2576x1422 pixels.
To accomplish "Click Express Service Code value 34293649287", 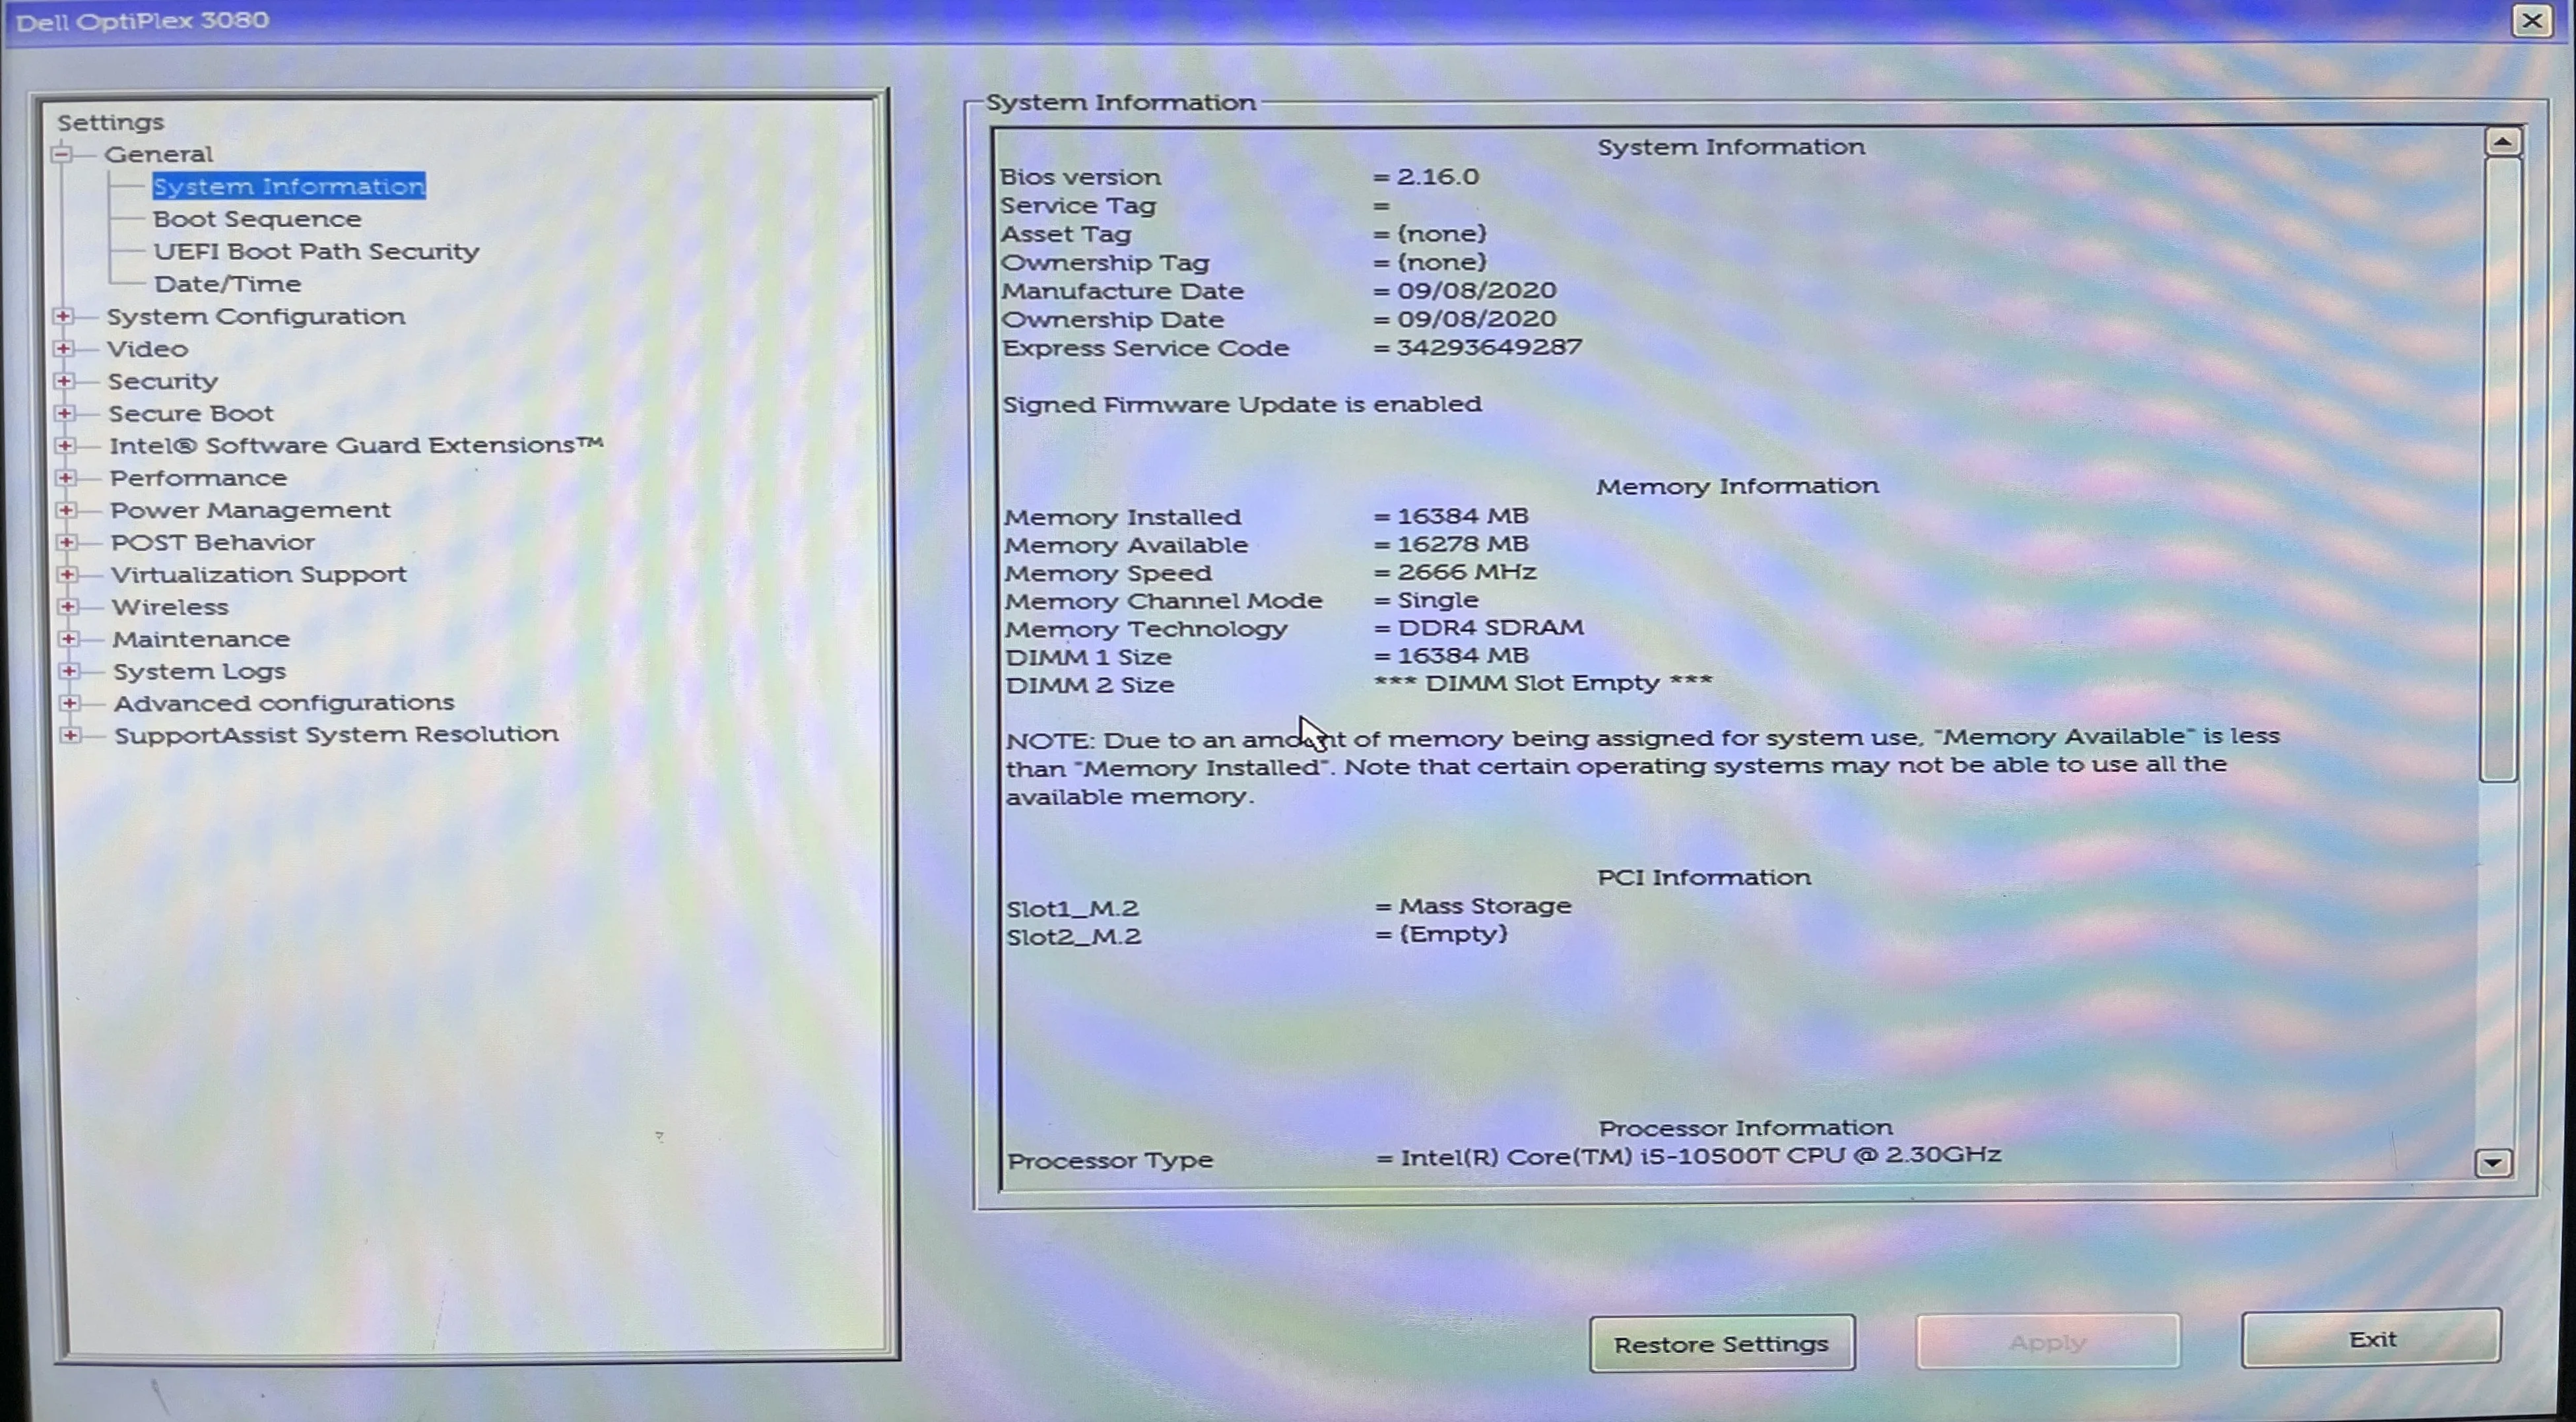I will [1489, 347].
